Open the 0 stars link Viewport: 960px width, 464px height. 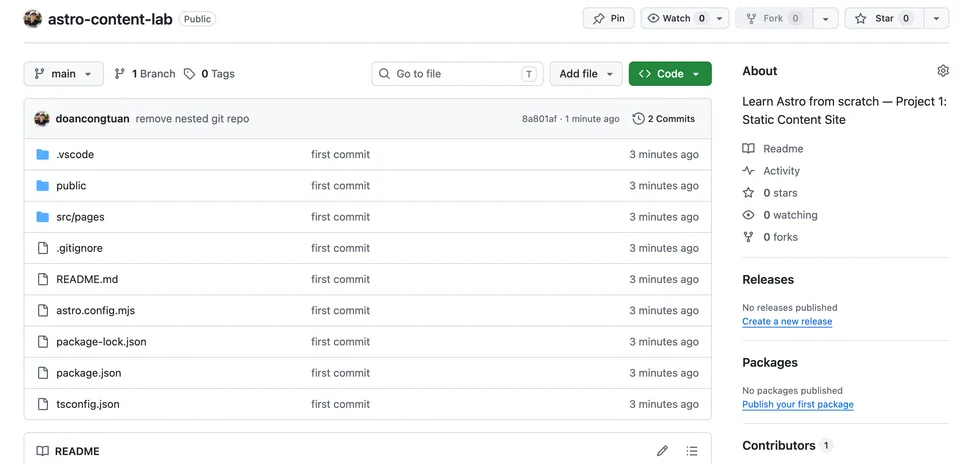[781, 193]
